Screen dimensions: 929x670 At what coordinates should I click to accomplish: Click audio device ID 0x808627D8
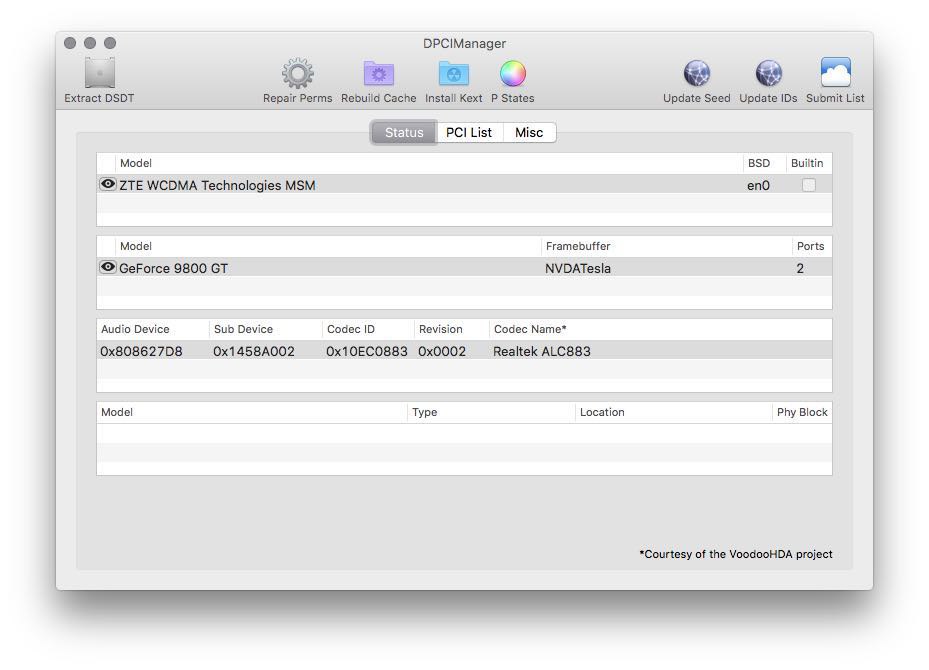(x=141, y=351)
